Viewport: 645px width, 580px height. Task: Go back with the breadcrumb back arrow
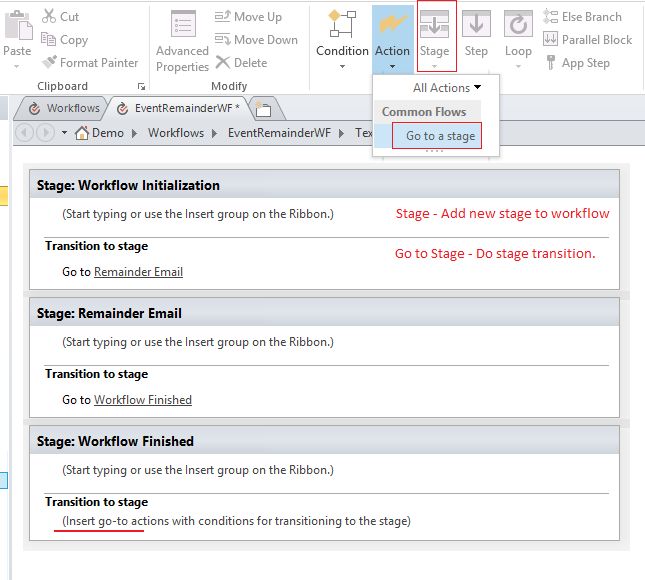[x=24, y=133]
